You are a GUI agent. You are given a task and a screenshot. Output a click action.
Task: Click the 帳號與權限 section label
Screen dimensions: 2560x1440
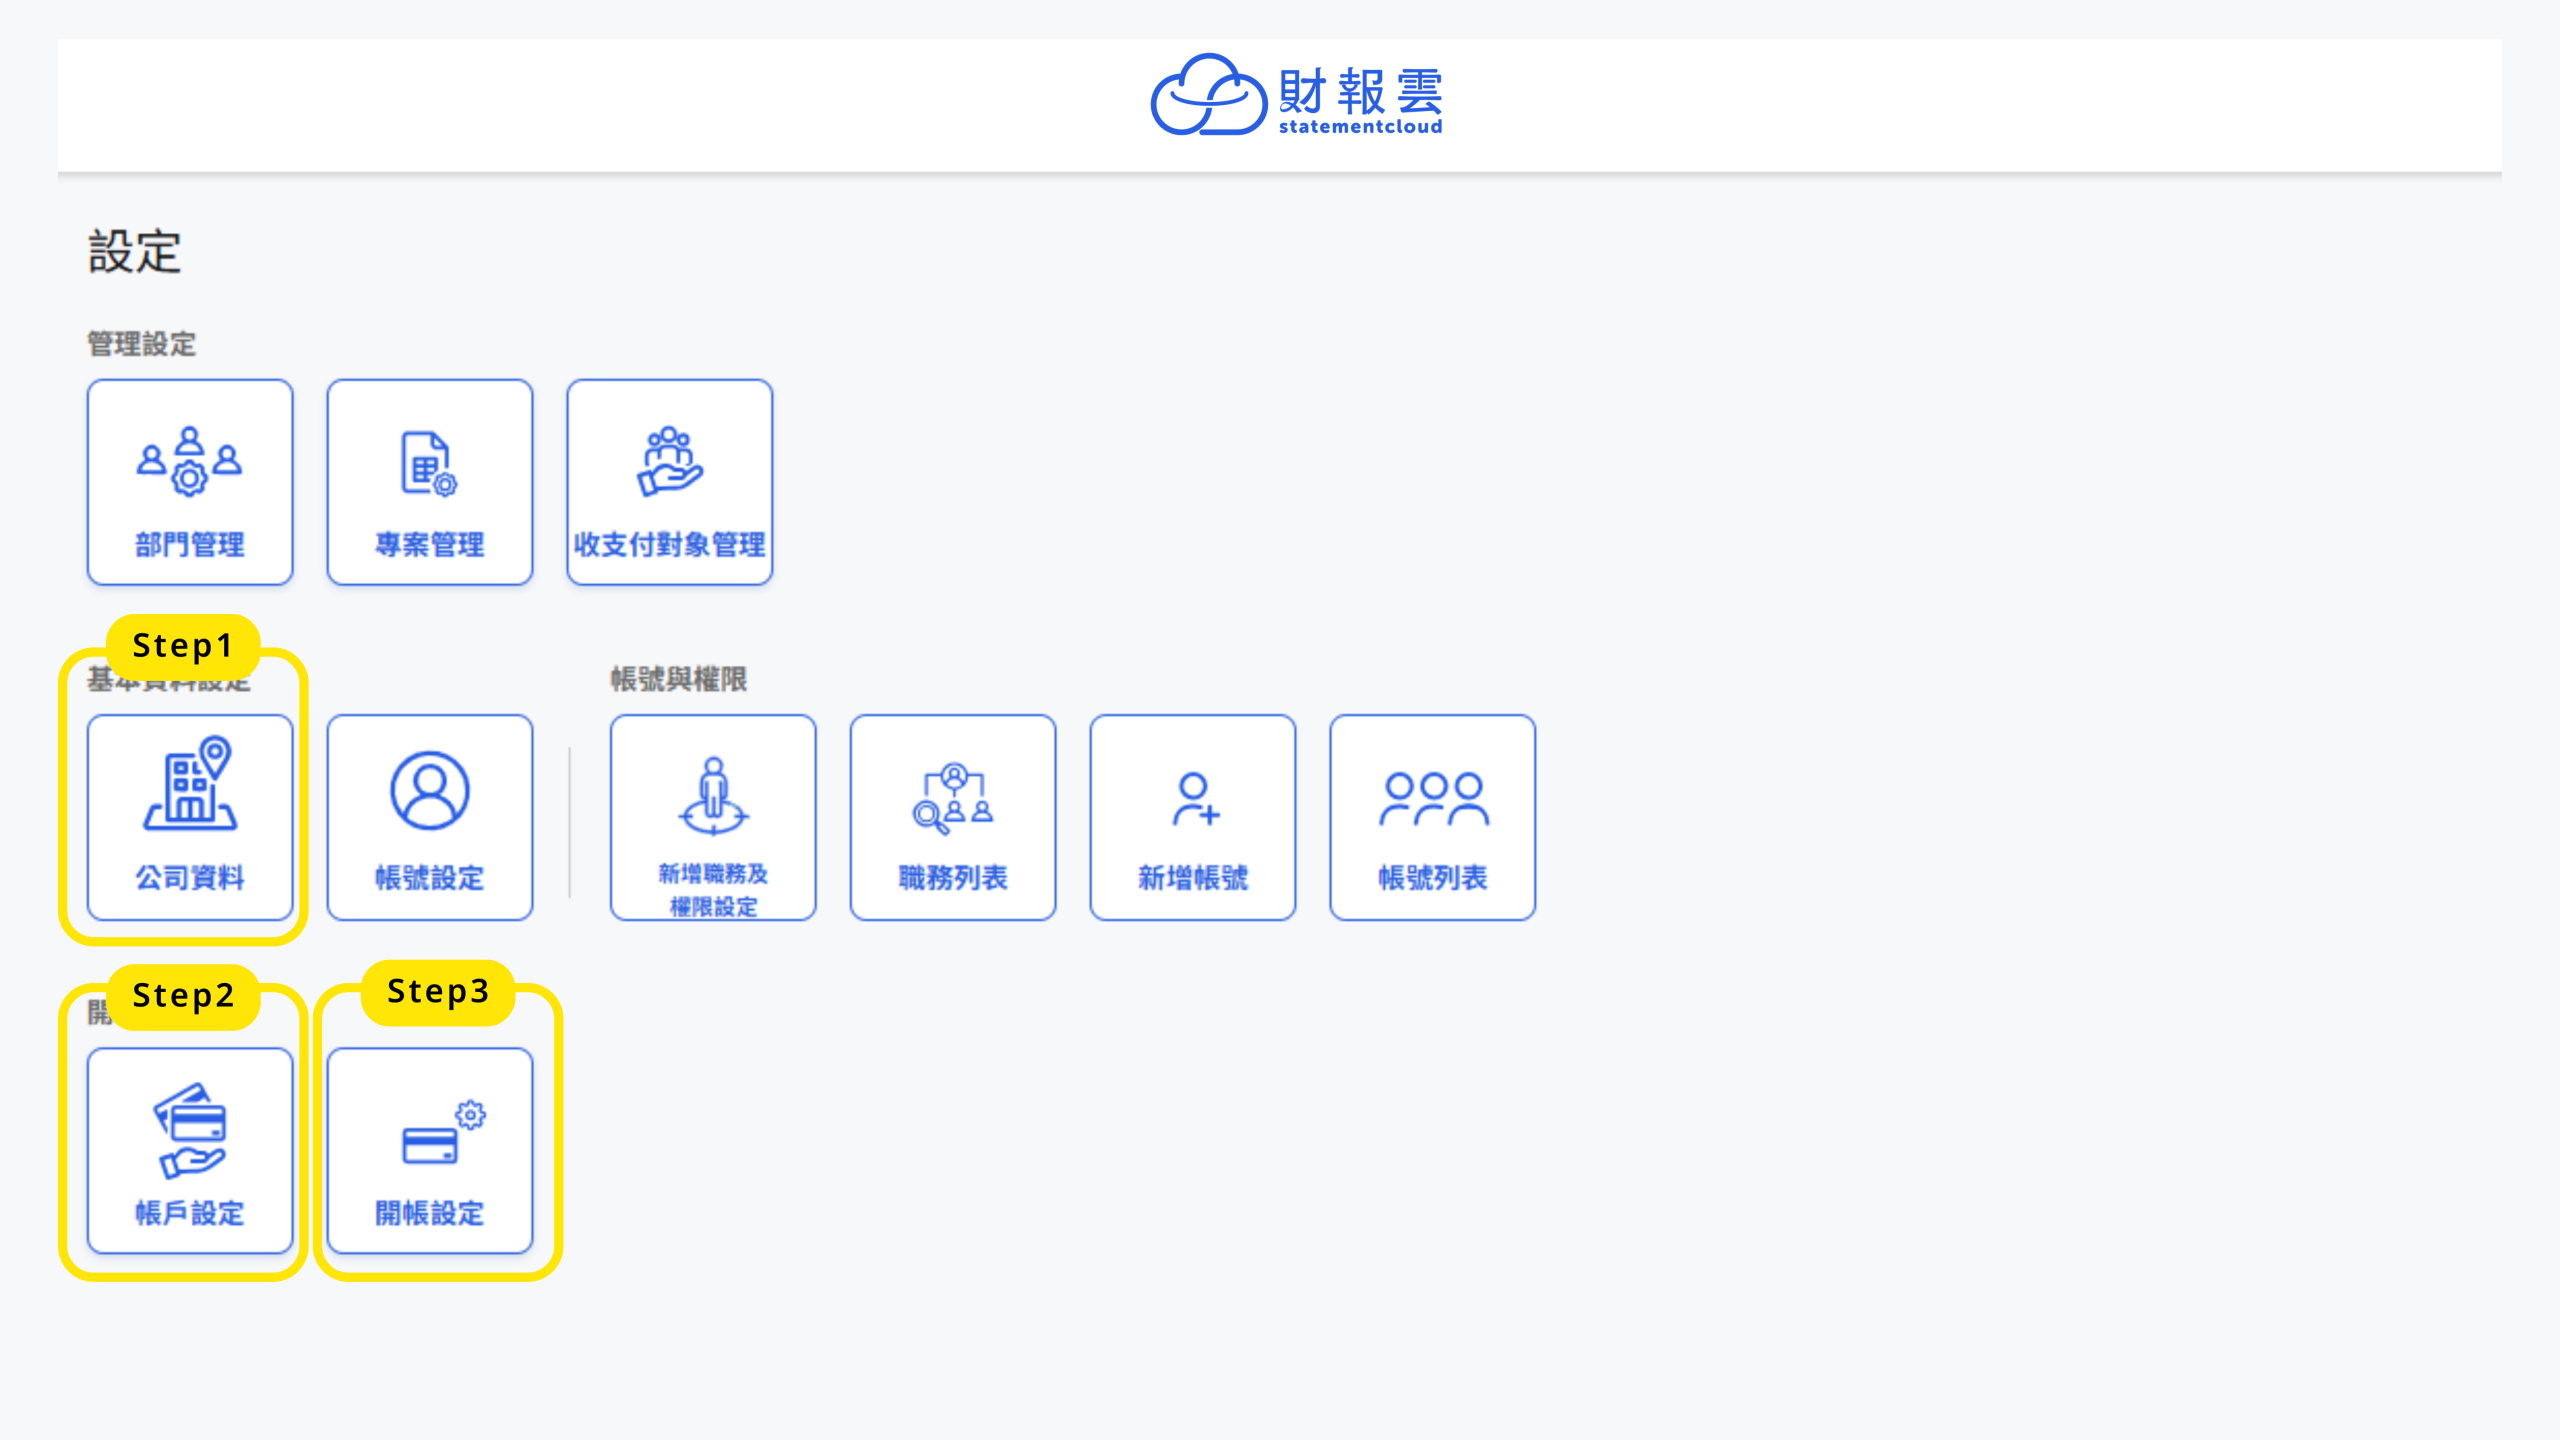[x=678, y=679]
